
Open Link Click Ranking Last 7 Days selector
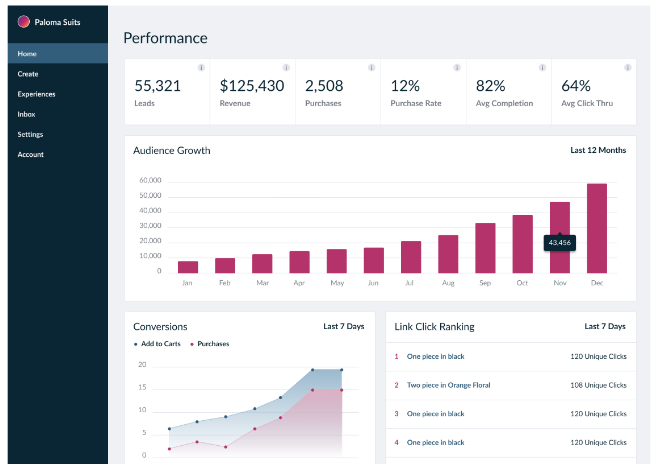click(605, 326)
